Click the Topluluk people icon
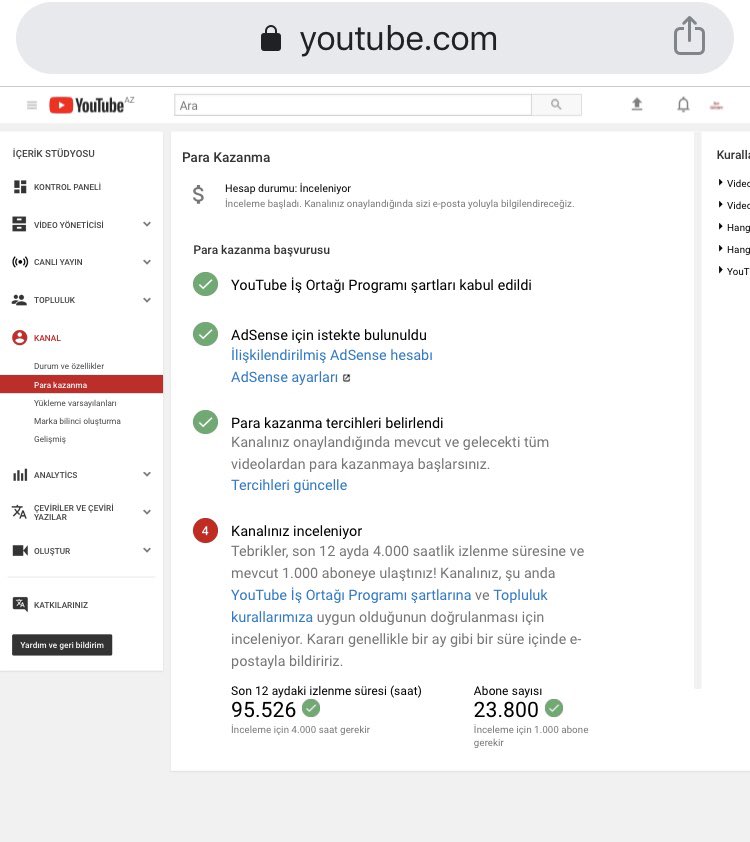This screenshot has width=750, height=842. point(19,300)
